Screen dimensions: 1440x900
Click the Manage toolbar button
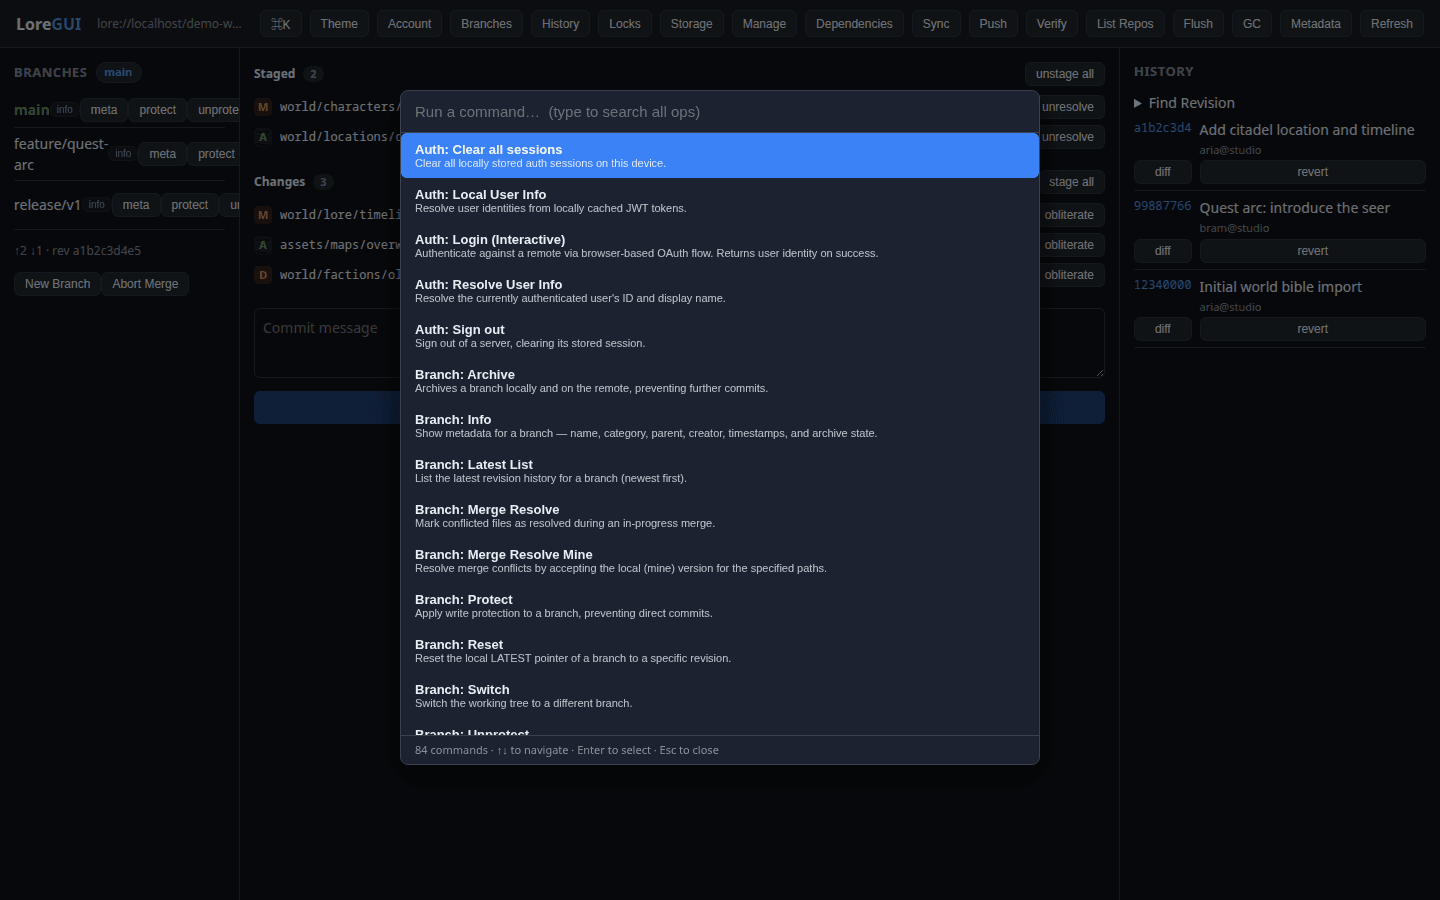tap(764, 24)
